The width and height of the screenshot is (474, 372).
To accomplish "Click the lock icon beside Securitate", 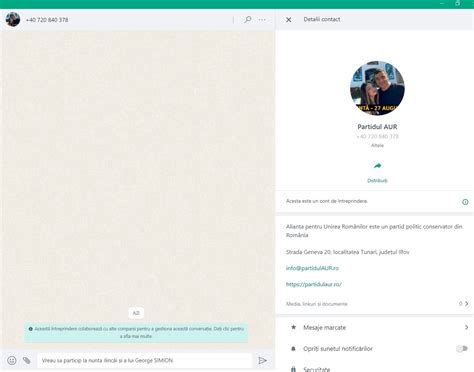I will [x=293, y=369].
